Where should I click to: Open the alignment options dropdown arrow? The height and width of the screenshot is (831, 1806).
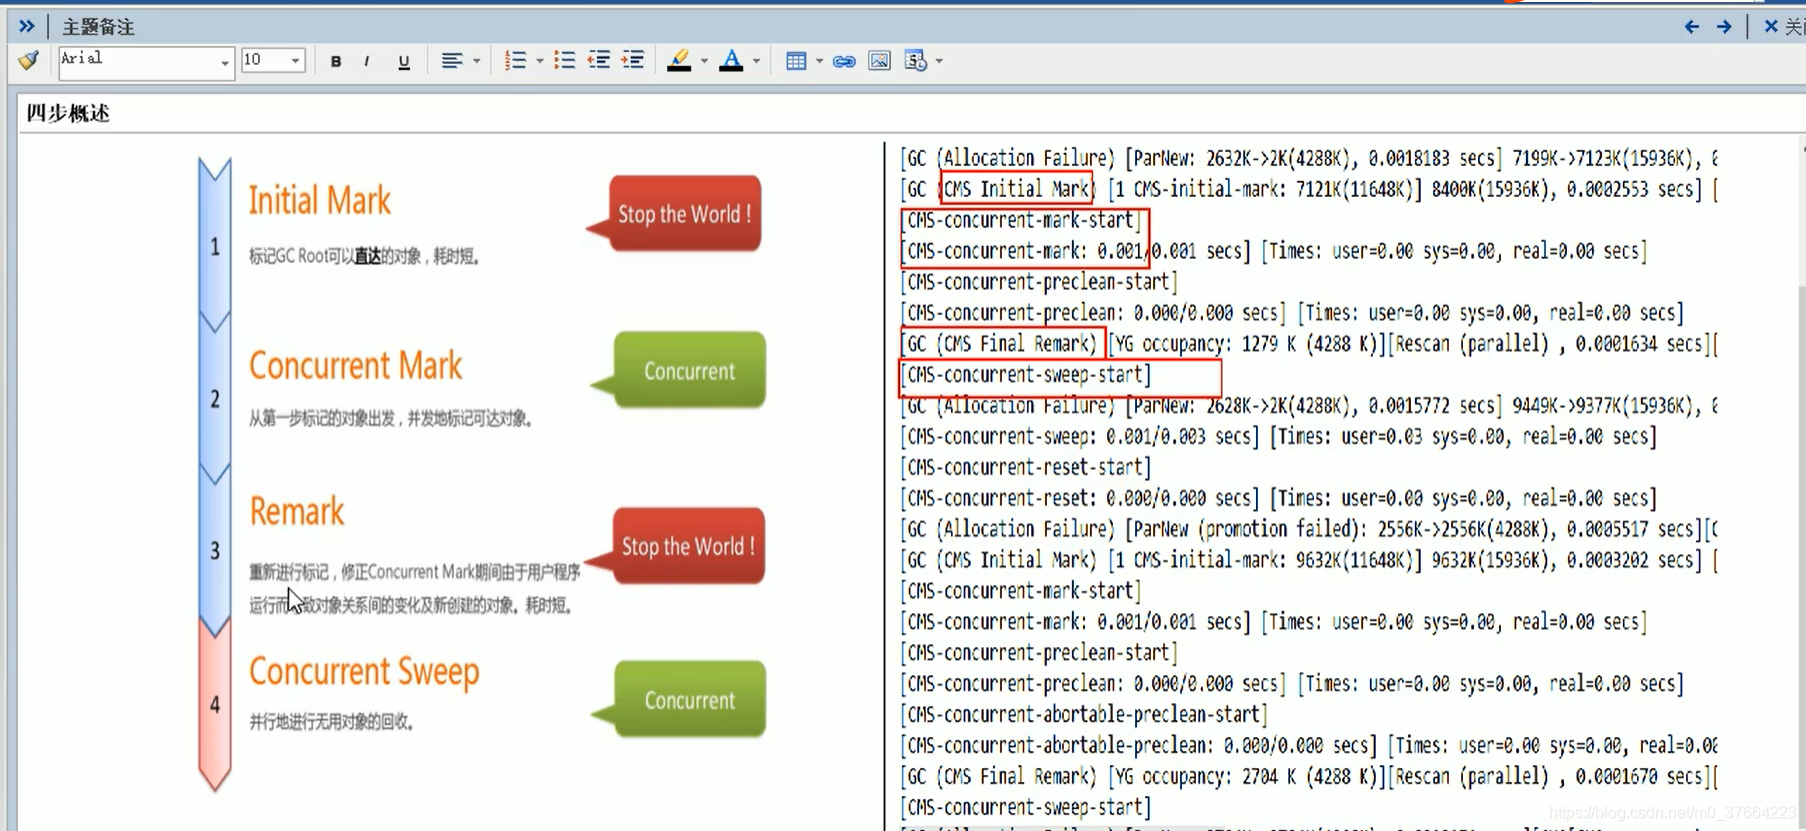click(x=476, y=62)
